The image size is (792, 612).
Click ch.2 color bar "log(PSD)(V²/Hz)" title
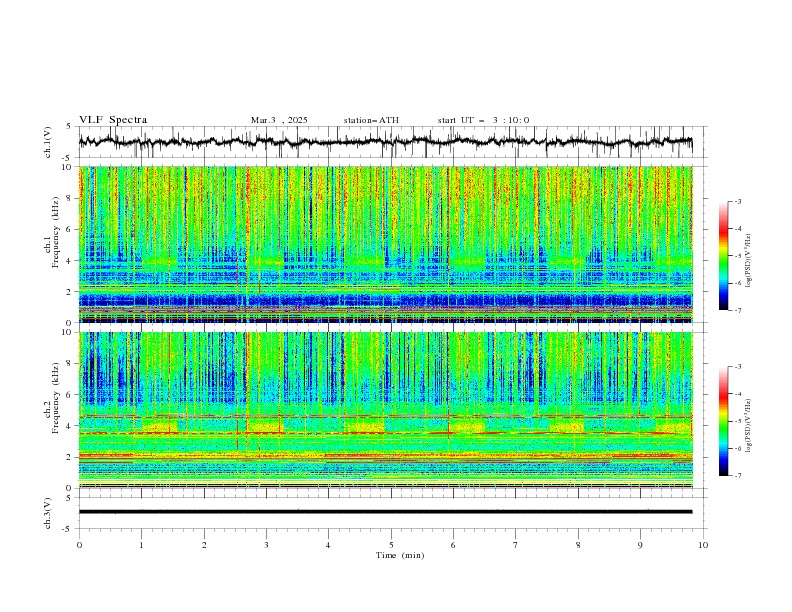(748, 425)
